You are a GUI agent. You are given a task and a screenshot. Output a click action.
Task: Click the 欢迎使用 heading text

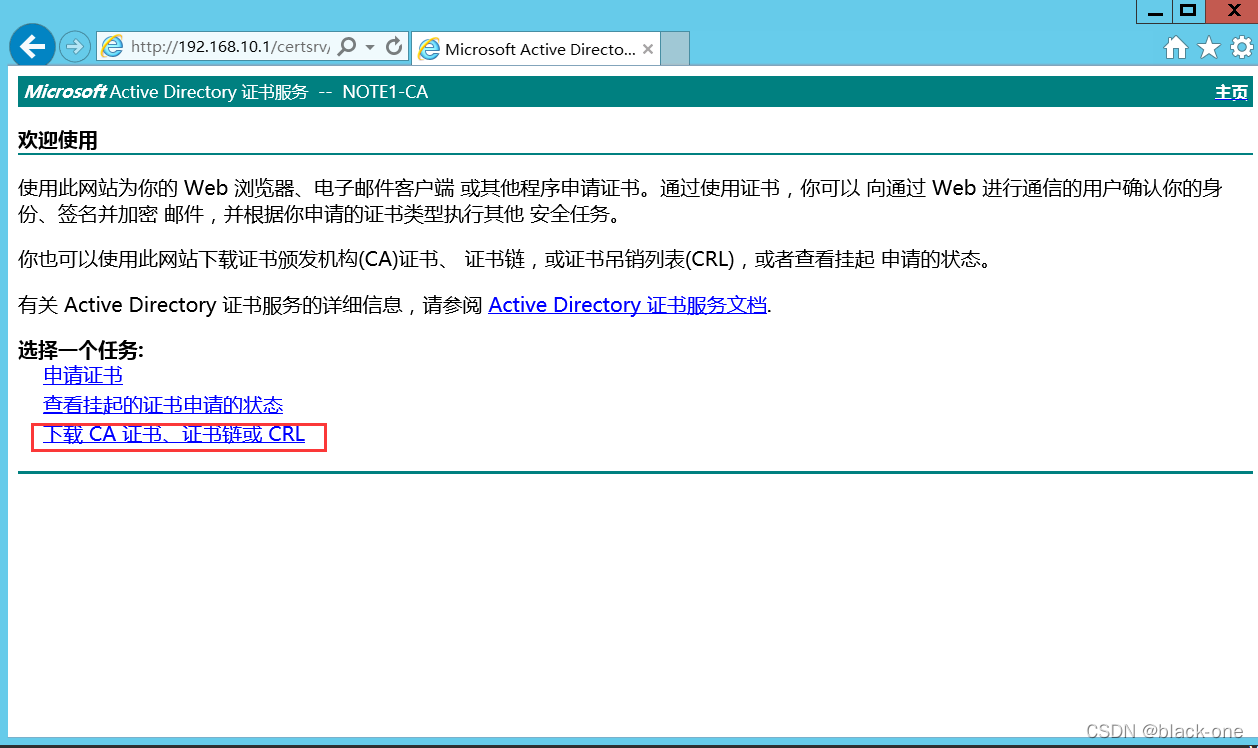tap(58, 140)
